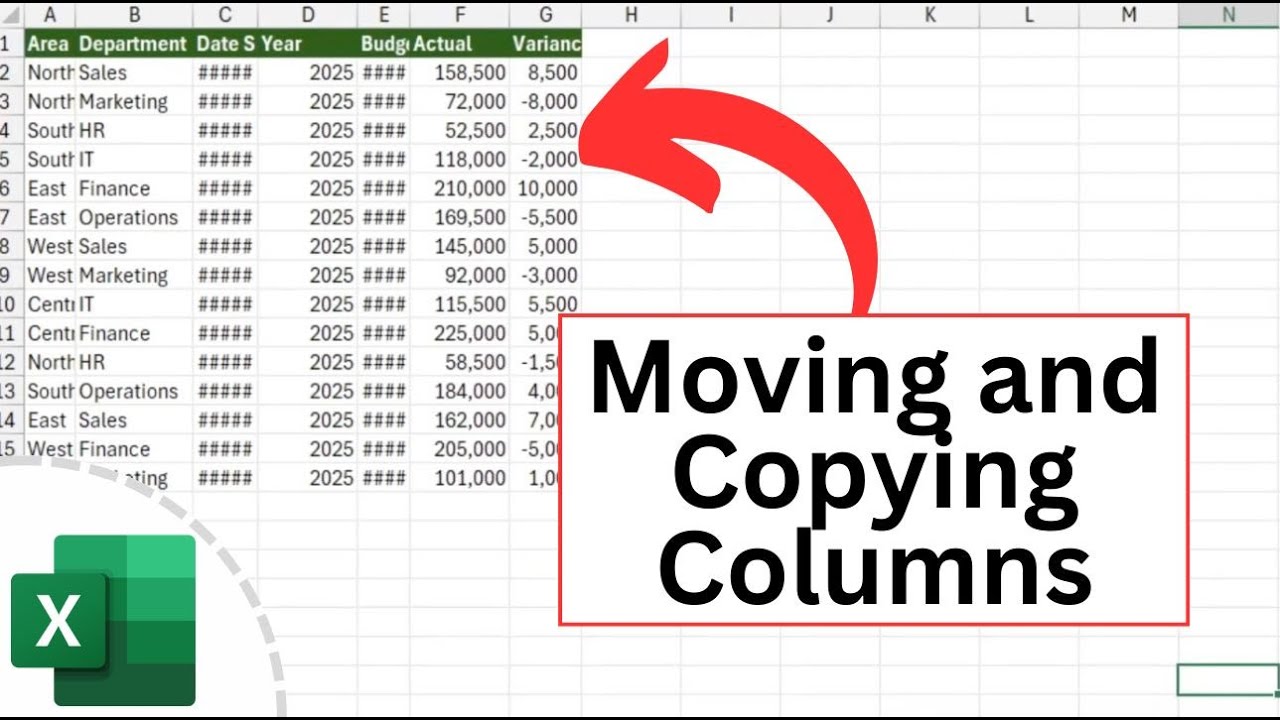The height and width of the screenshot is (720, 1280).
Task: Select the cell containing 210,000
Action: 459,188
